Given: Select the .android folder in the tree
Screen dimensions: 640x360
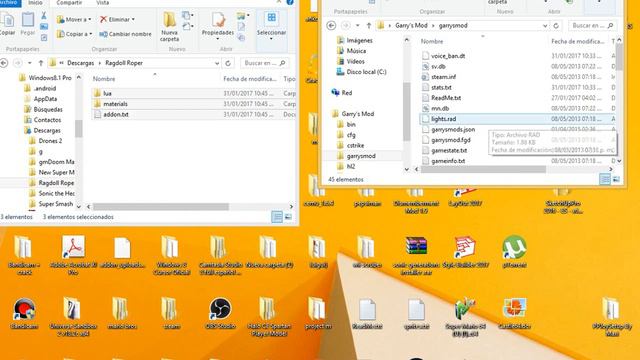Looking at the screenshot, I should point(45,88).
